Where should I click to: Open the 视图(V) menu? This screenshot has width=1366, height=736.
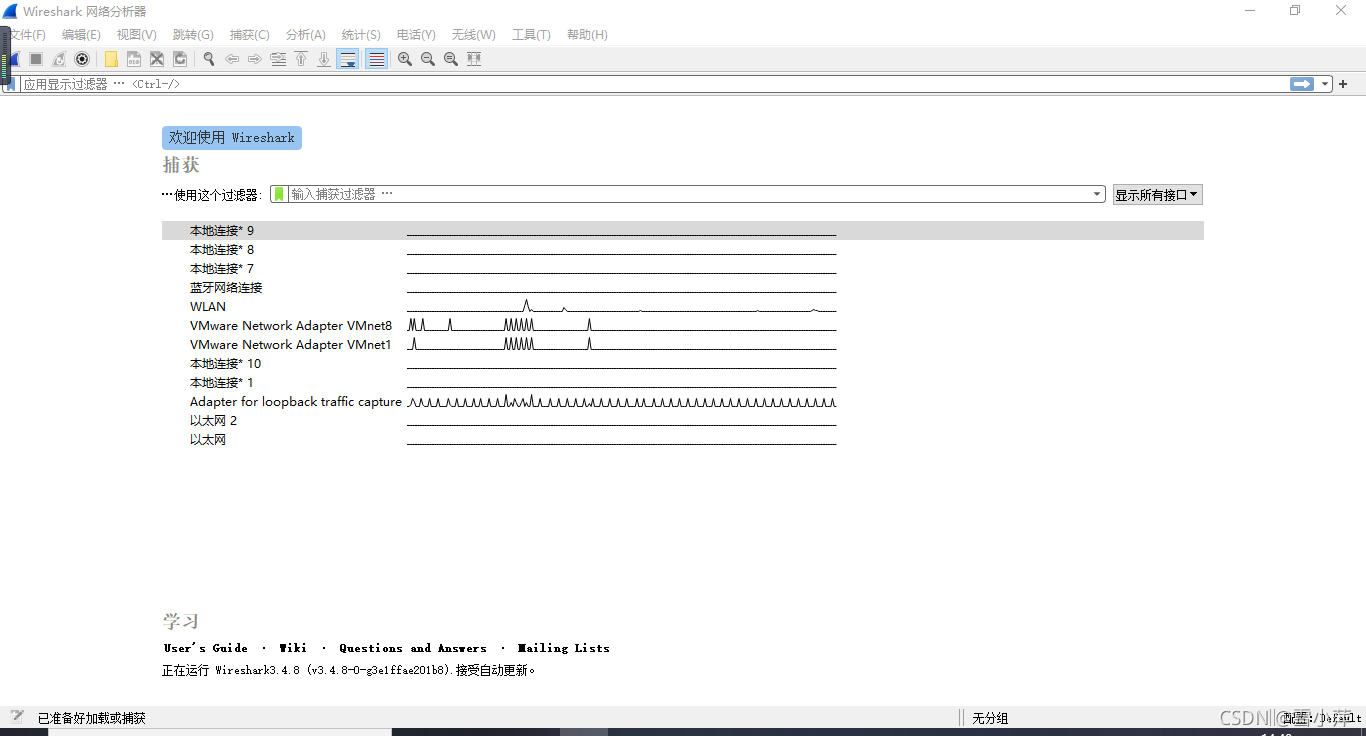pyautogui.click(x=136, y=34)
